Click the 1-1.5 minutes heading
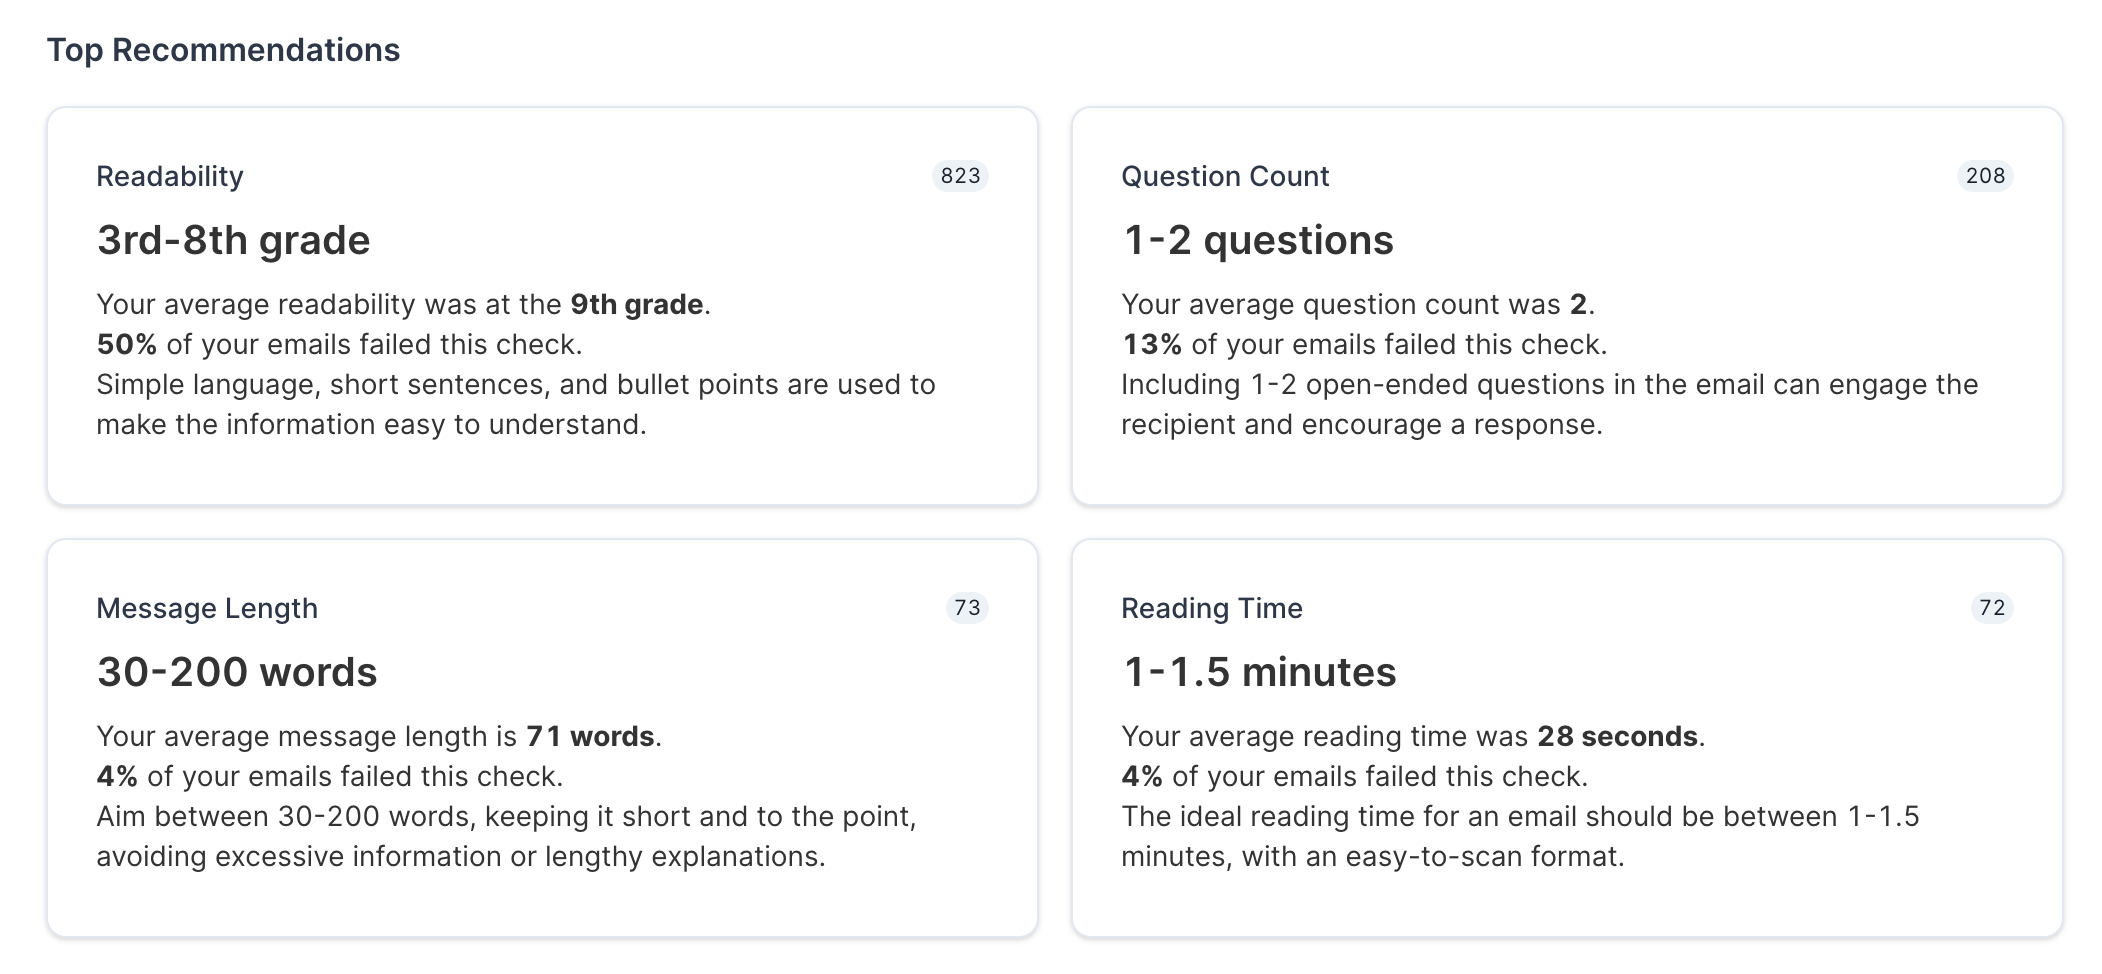This screenshot has height=974, width=2102. point(1260,672)
